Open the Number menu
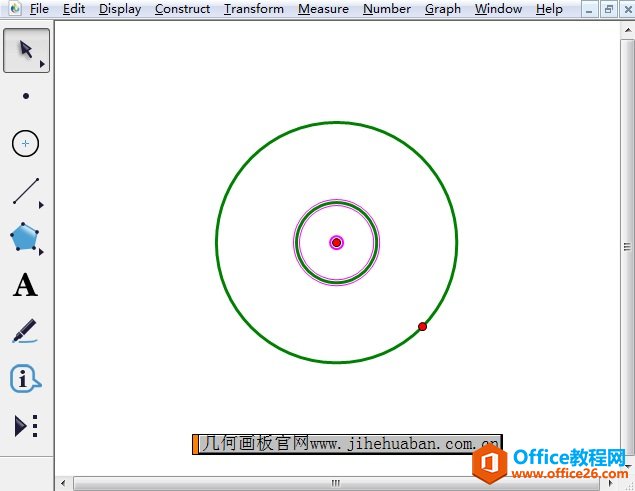Viewport: 635px width, 491px height. [x=387, y=9]
